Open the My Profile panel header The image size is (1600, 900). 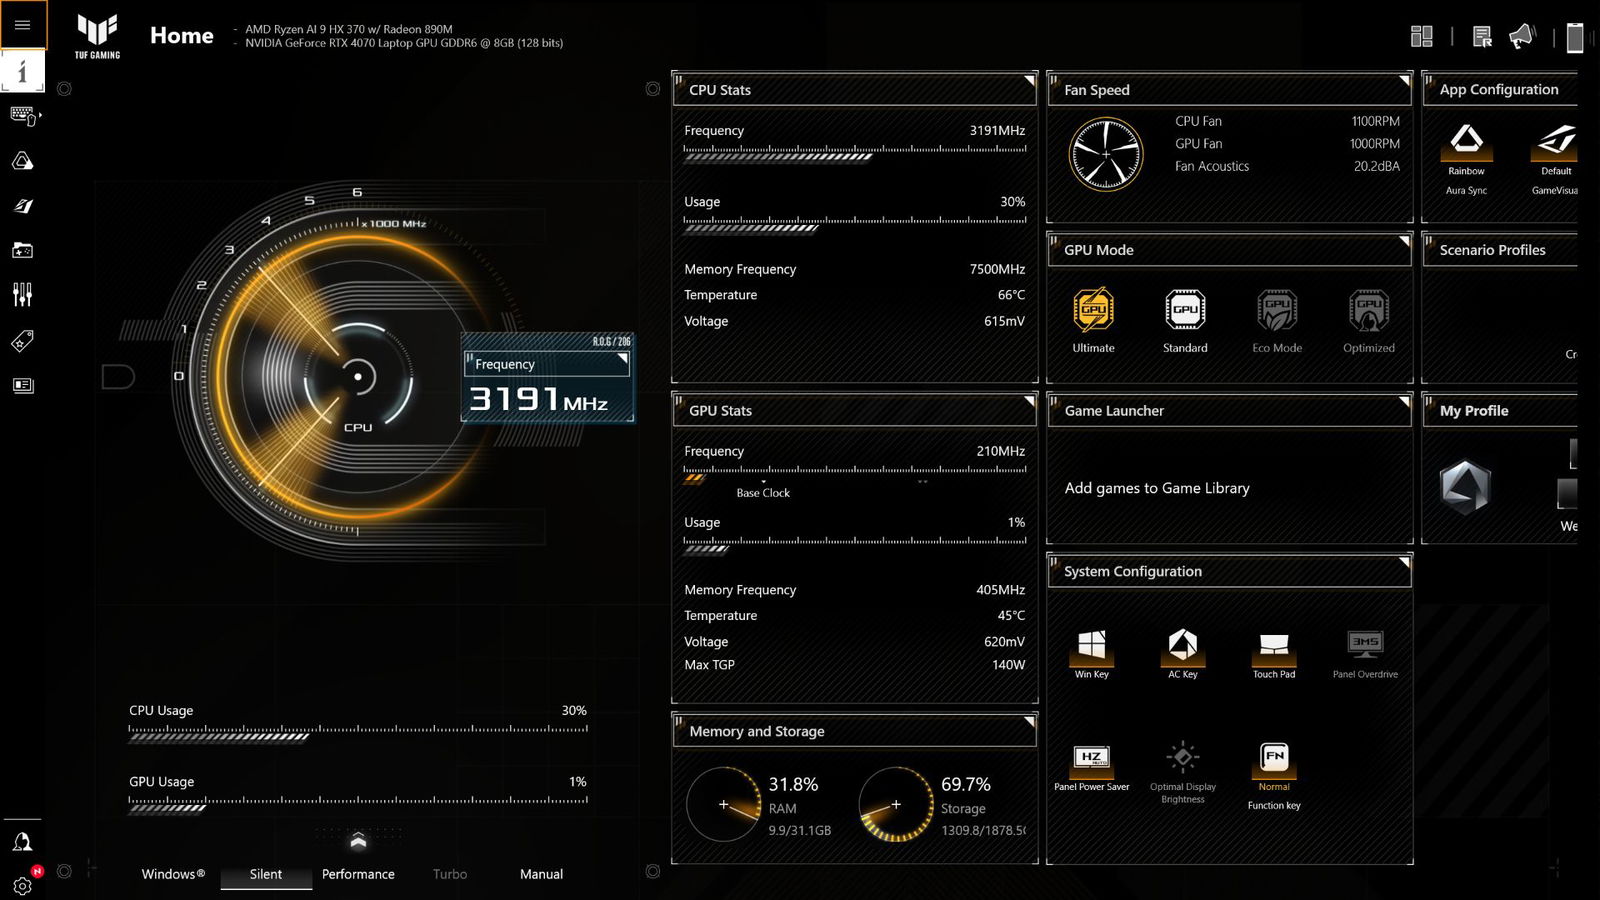(1499, 411)
